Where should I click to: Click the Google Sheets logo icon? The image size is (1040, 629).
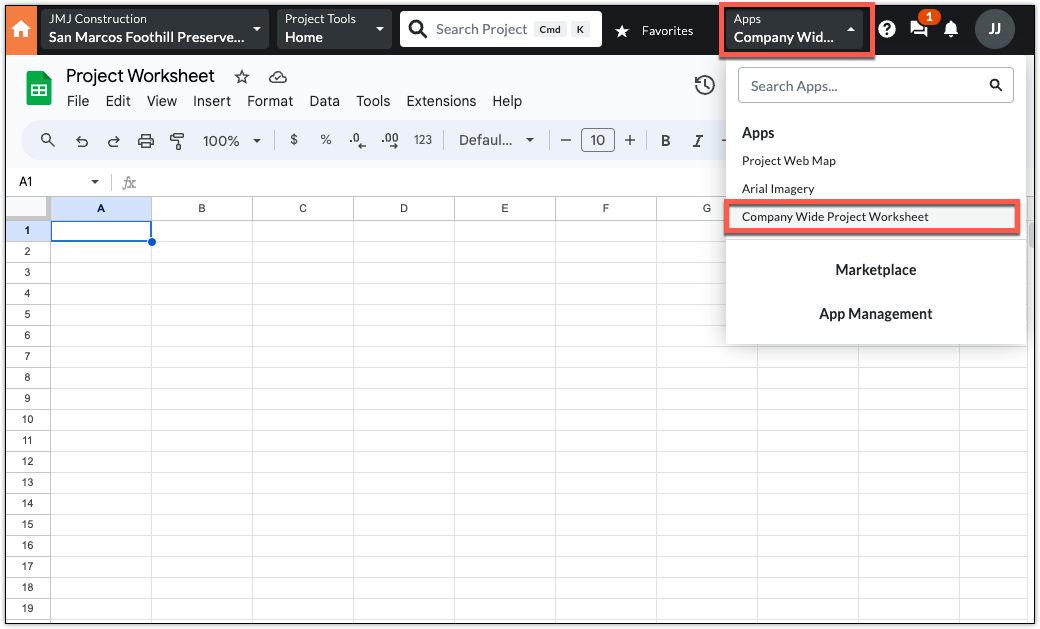pos(39,88)
